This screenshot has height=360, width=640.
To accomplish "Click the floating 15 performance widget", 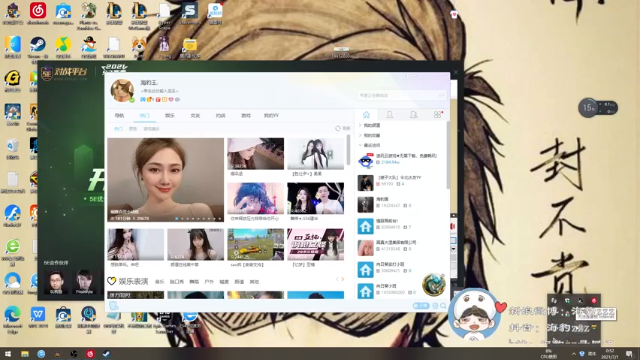I will (x=598, y=108).
